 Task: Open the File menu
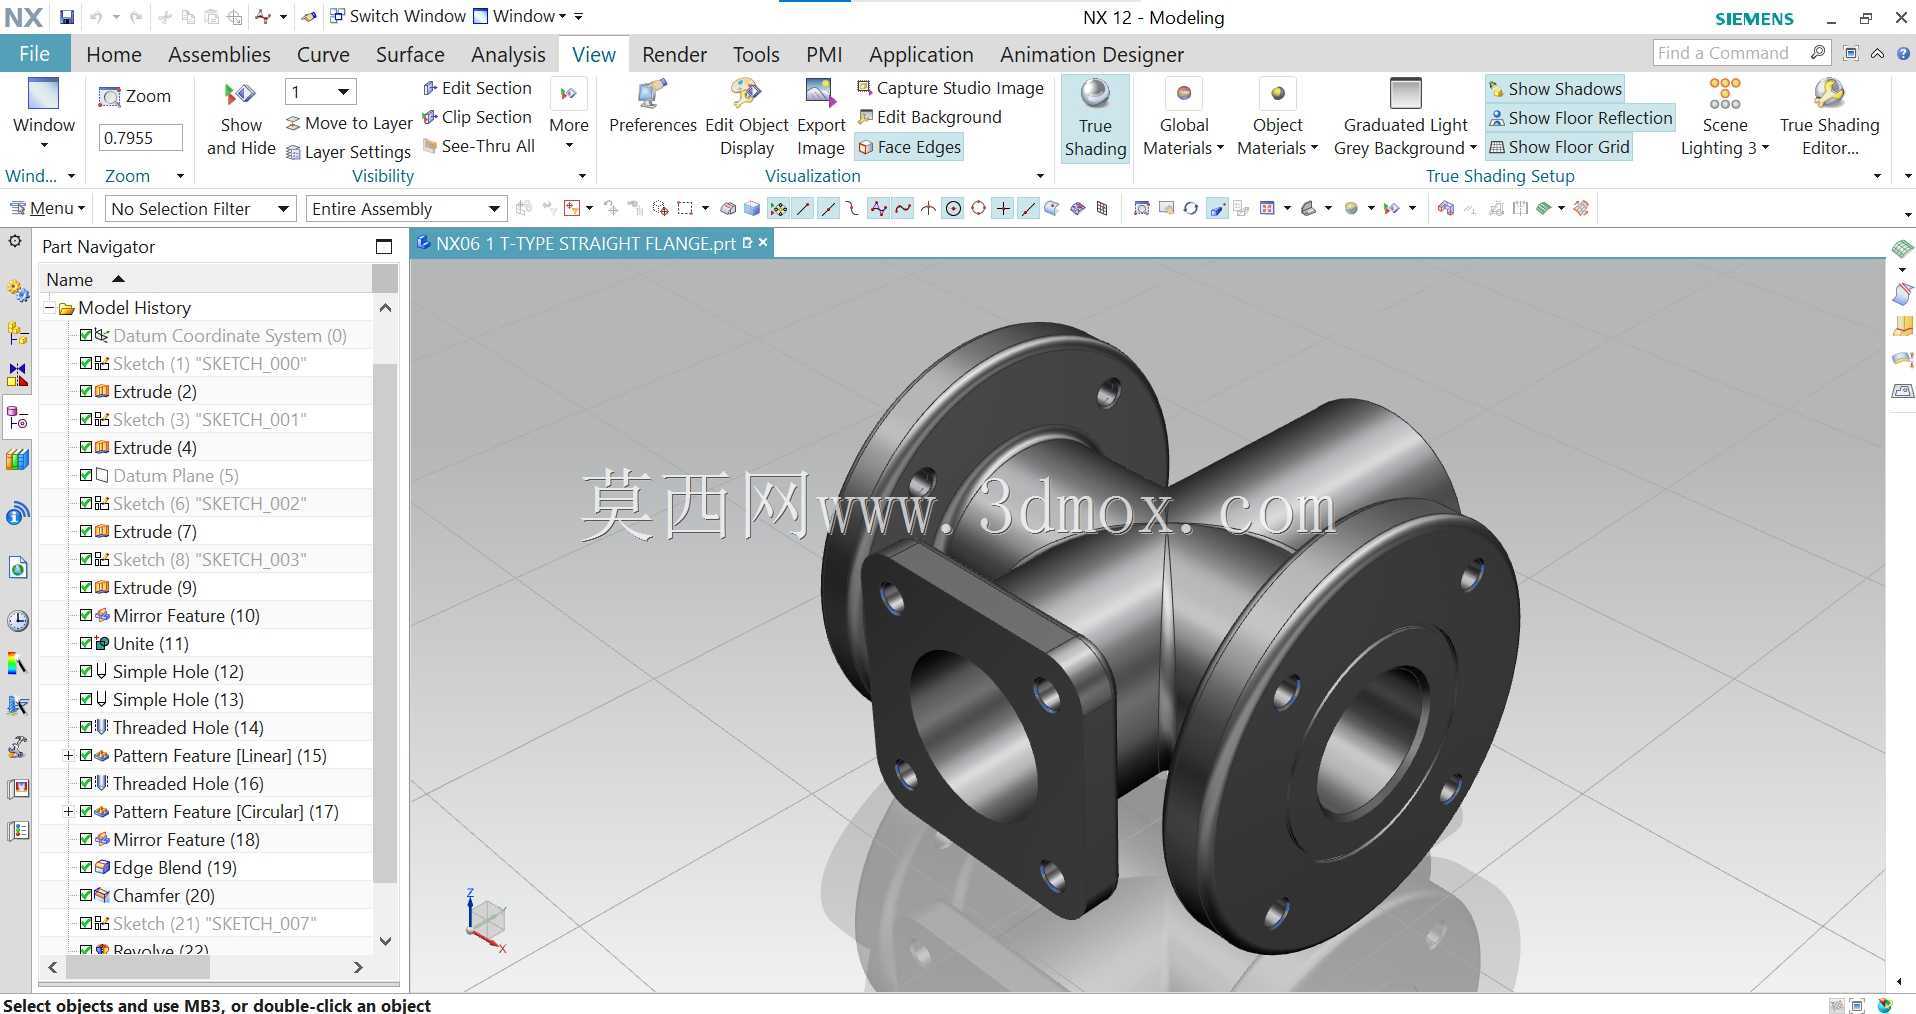(x=34, y=54)
